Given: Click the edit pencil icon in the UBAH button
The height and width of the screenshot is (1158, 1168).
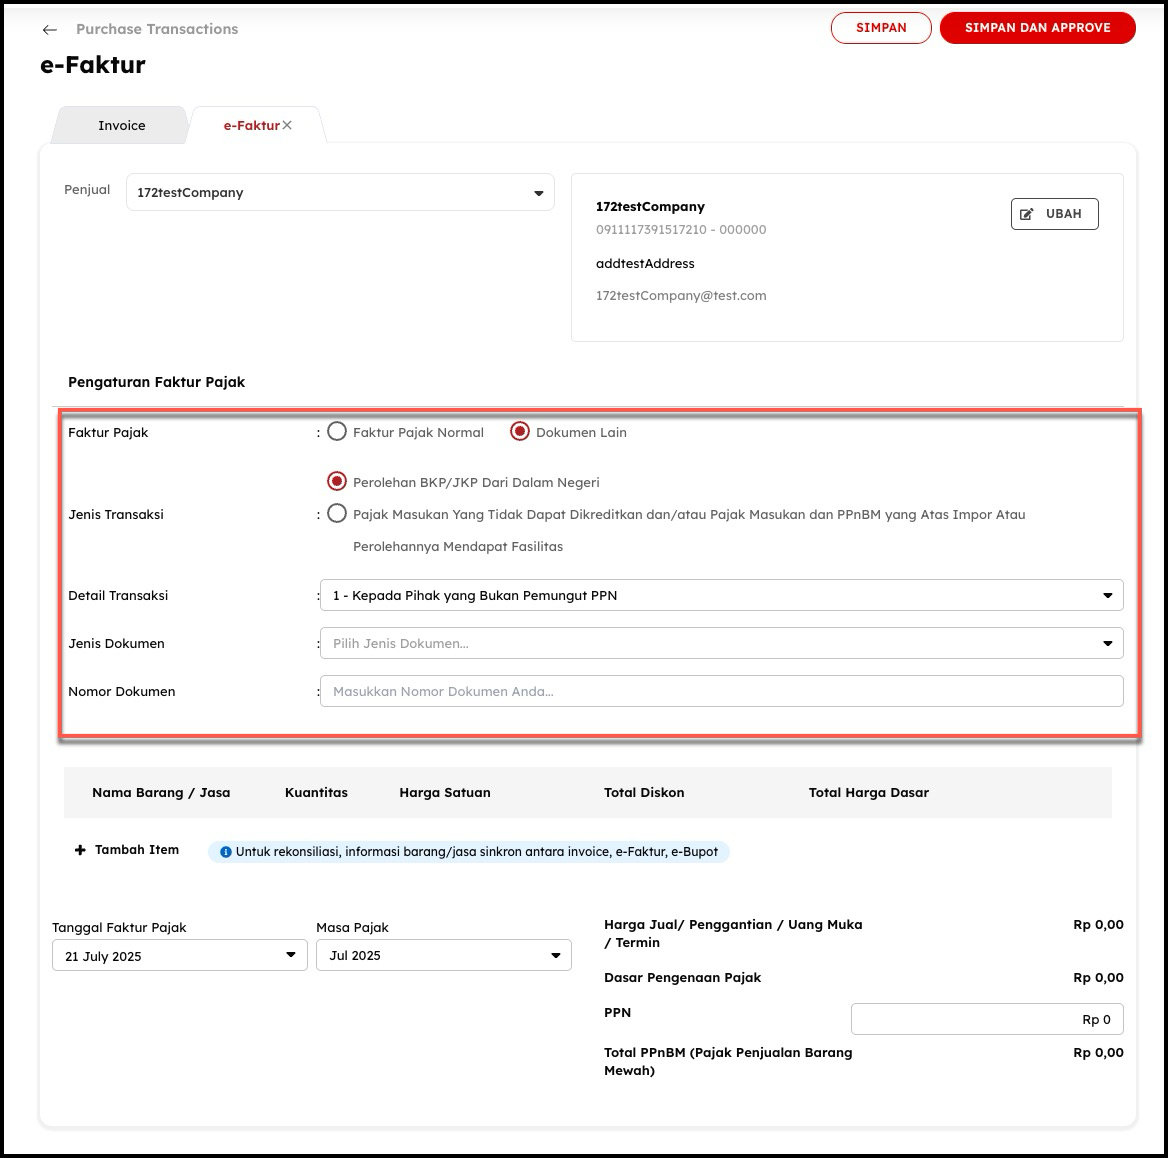Looking at the screenshot, I should click(x=1026, y=214).
